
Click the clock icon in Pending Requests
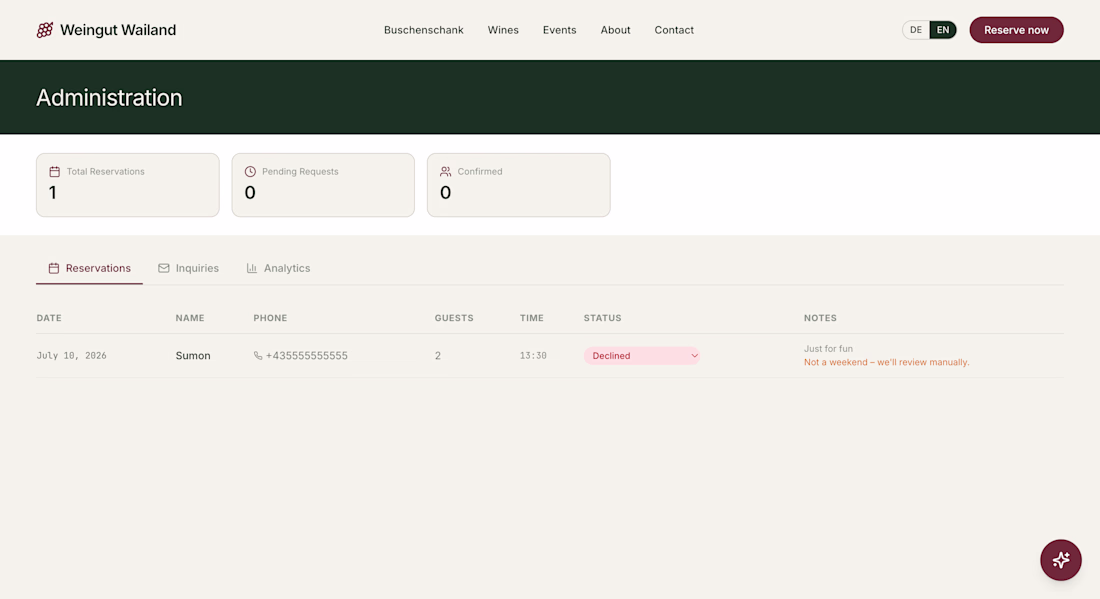pyautogui.click(x=250, y=171)
